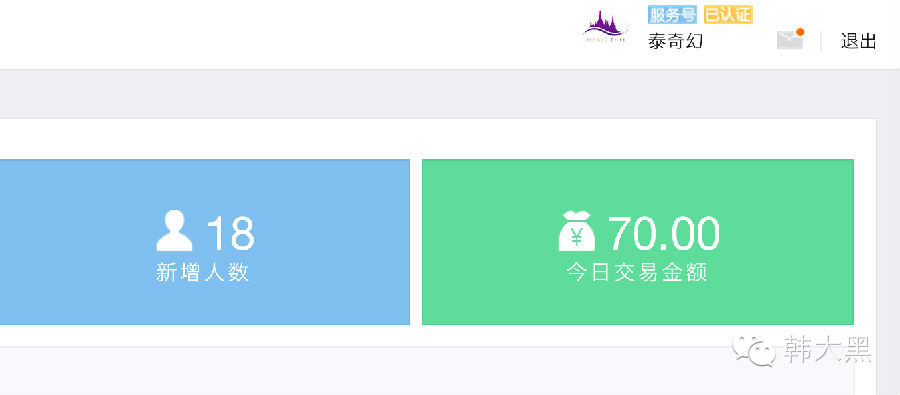Image resolution: width=900 pixels, height=395 pixels.
Task: Click the white panel area above cards
Action: click(x=436, y=139)
